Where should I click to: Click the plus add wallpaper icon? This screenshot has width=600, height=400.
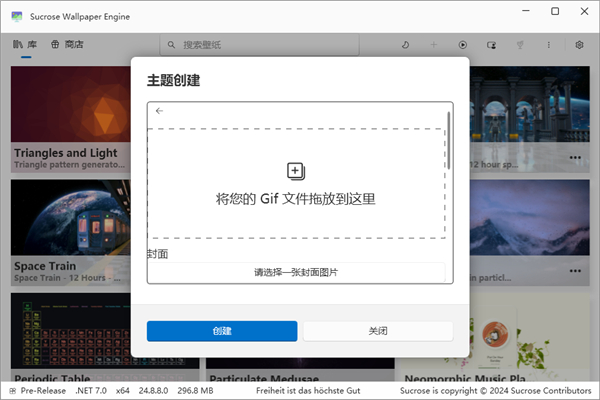pyautogui.click(x=434, y=45)
